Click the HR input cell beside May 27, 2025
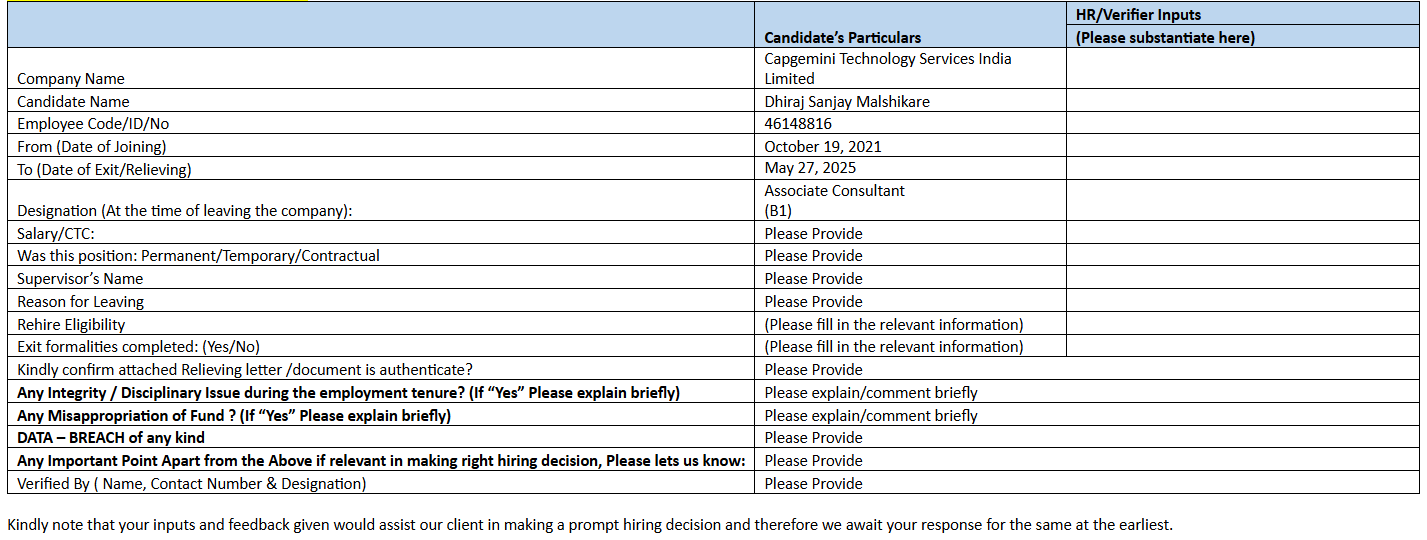 tap(1242, 169)
